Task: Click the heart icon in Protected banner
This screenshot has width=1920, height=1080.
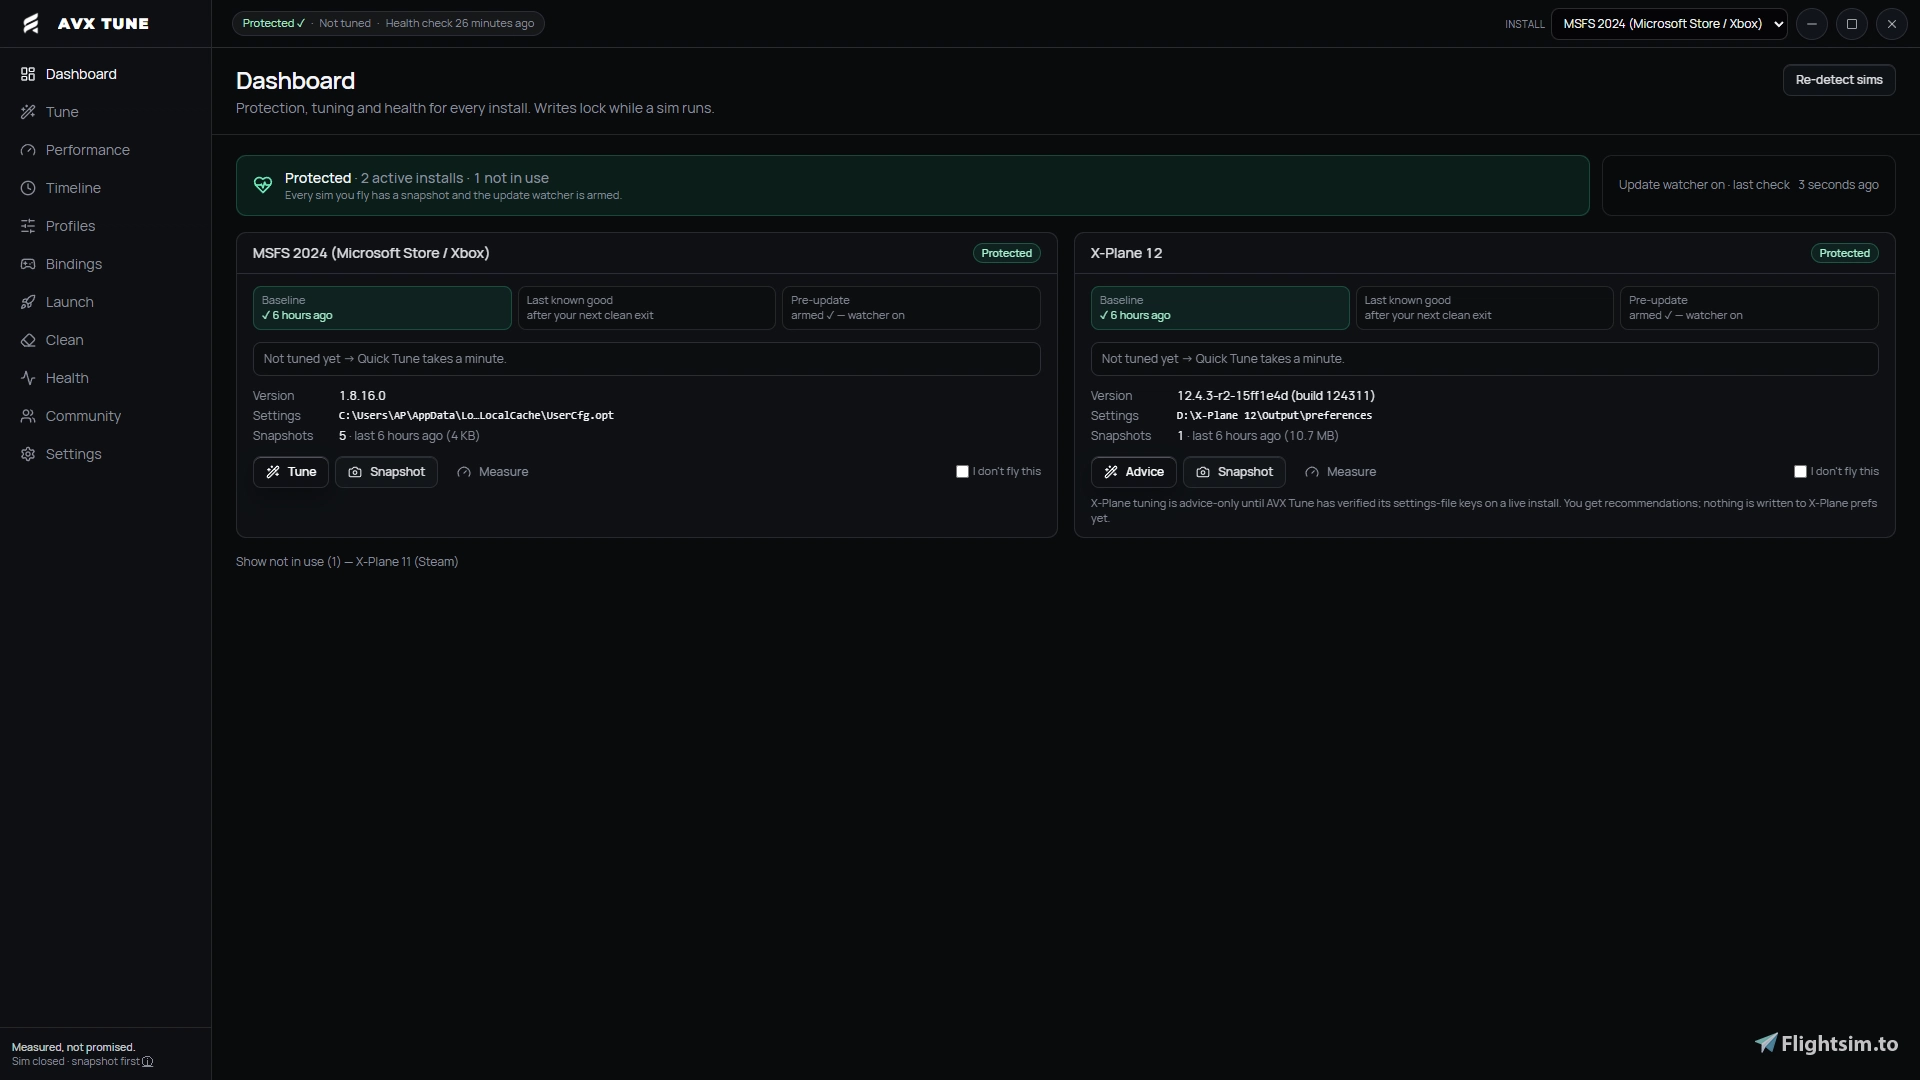Action: (263, 185)
